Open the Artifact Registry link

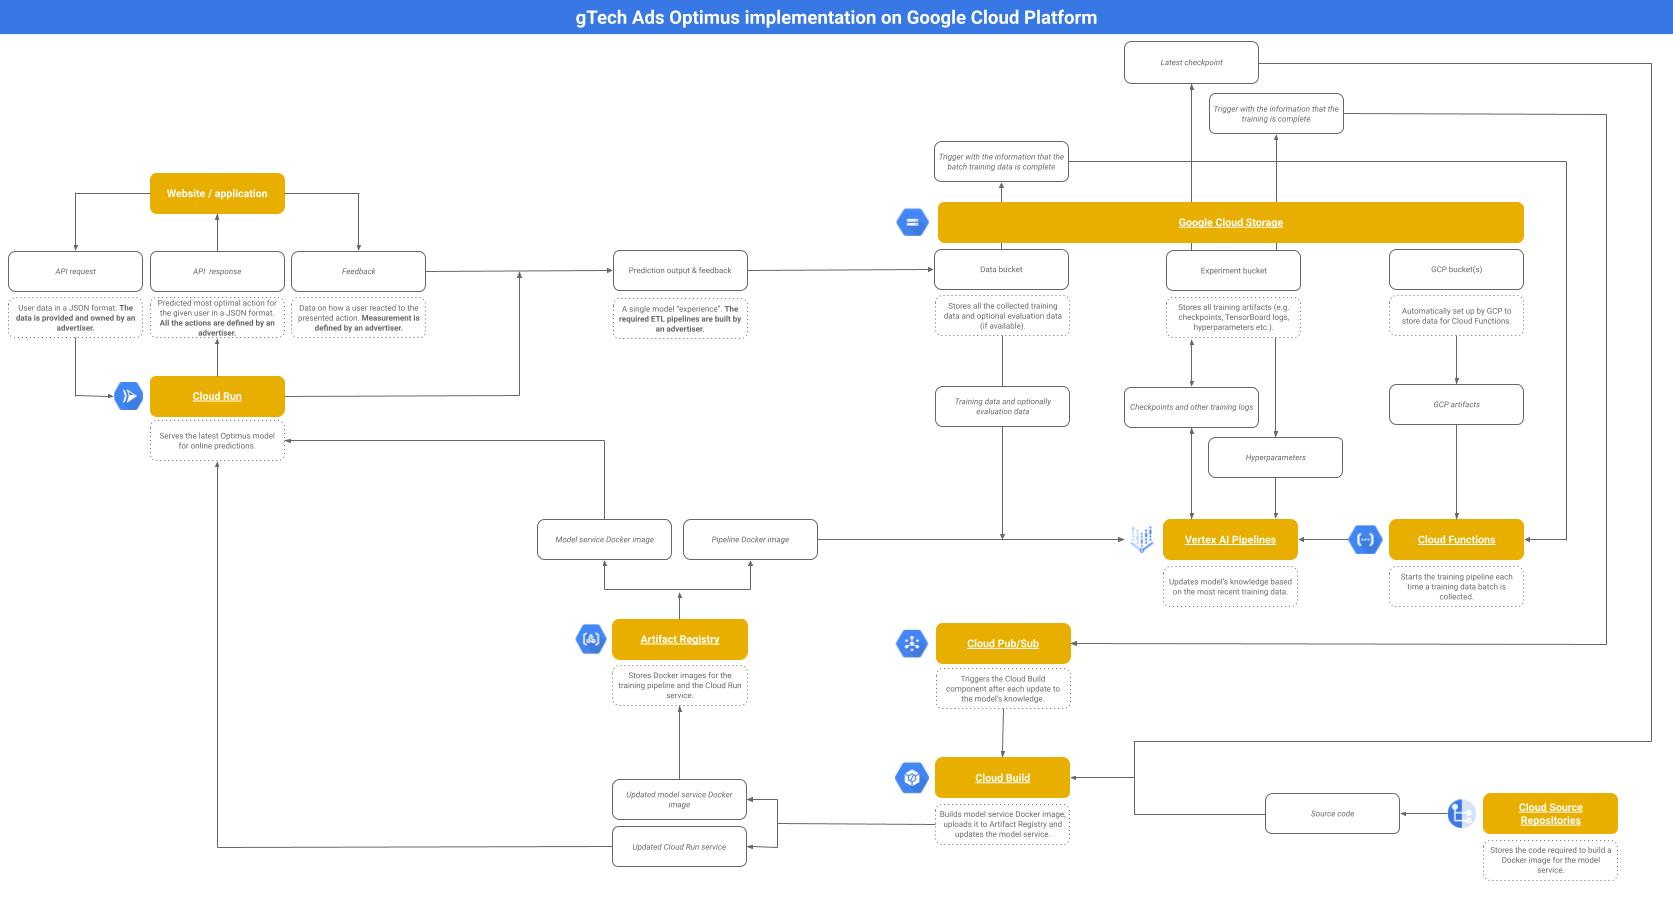[x=680, y=640]
